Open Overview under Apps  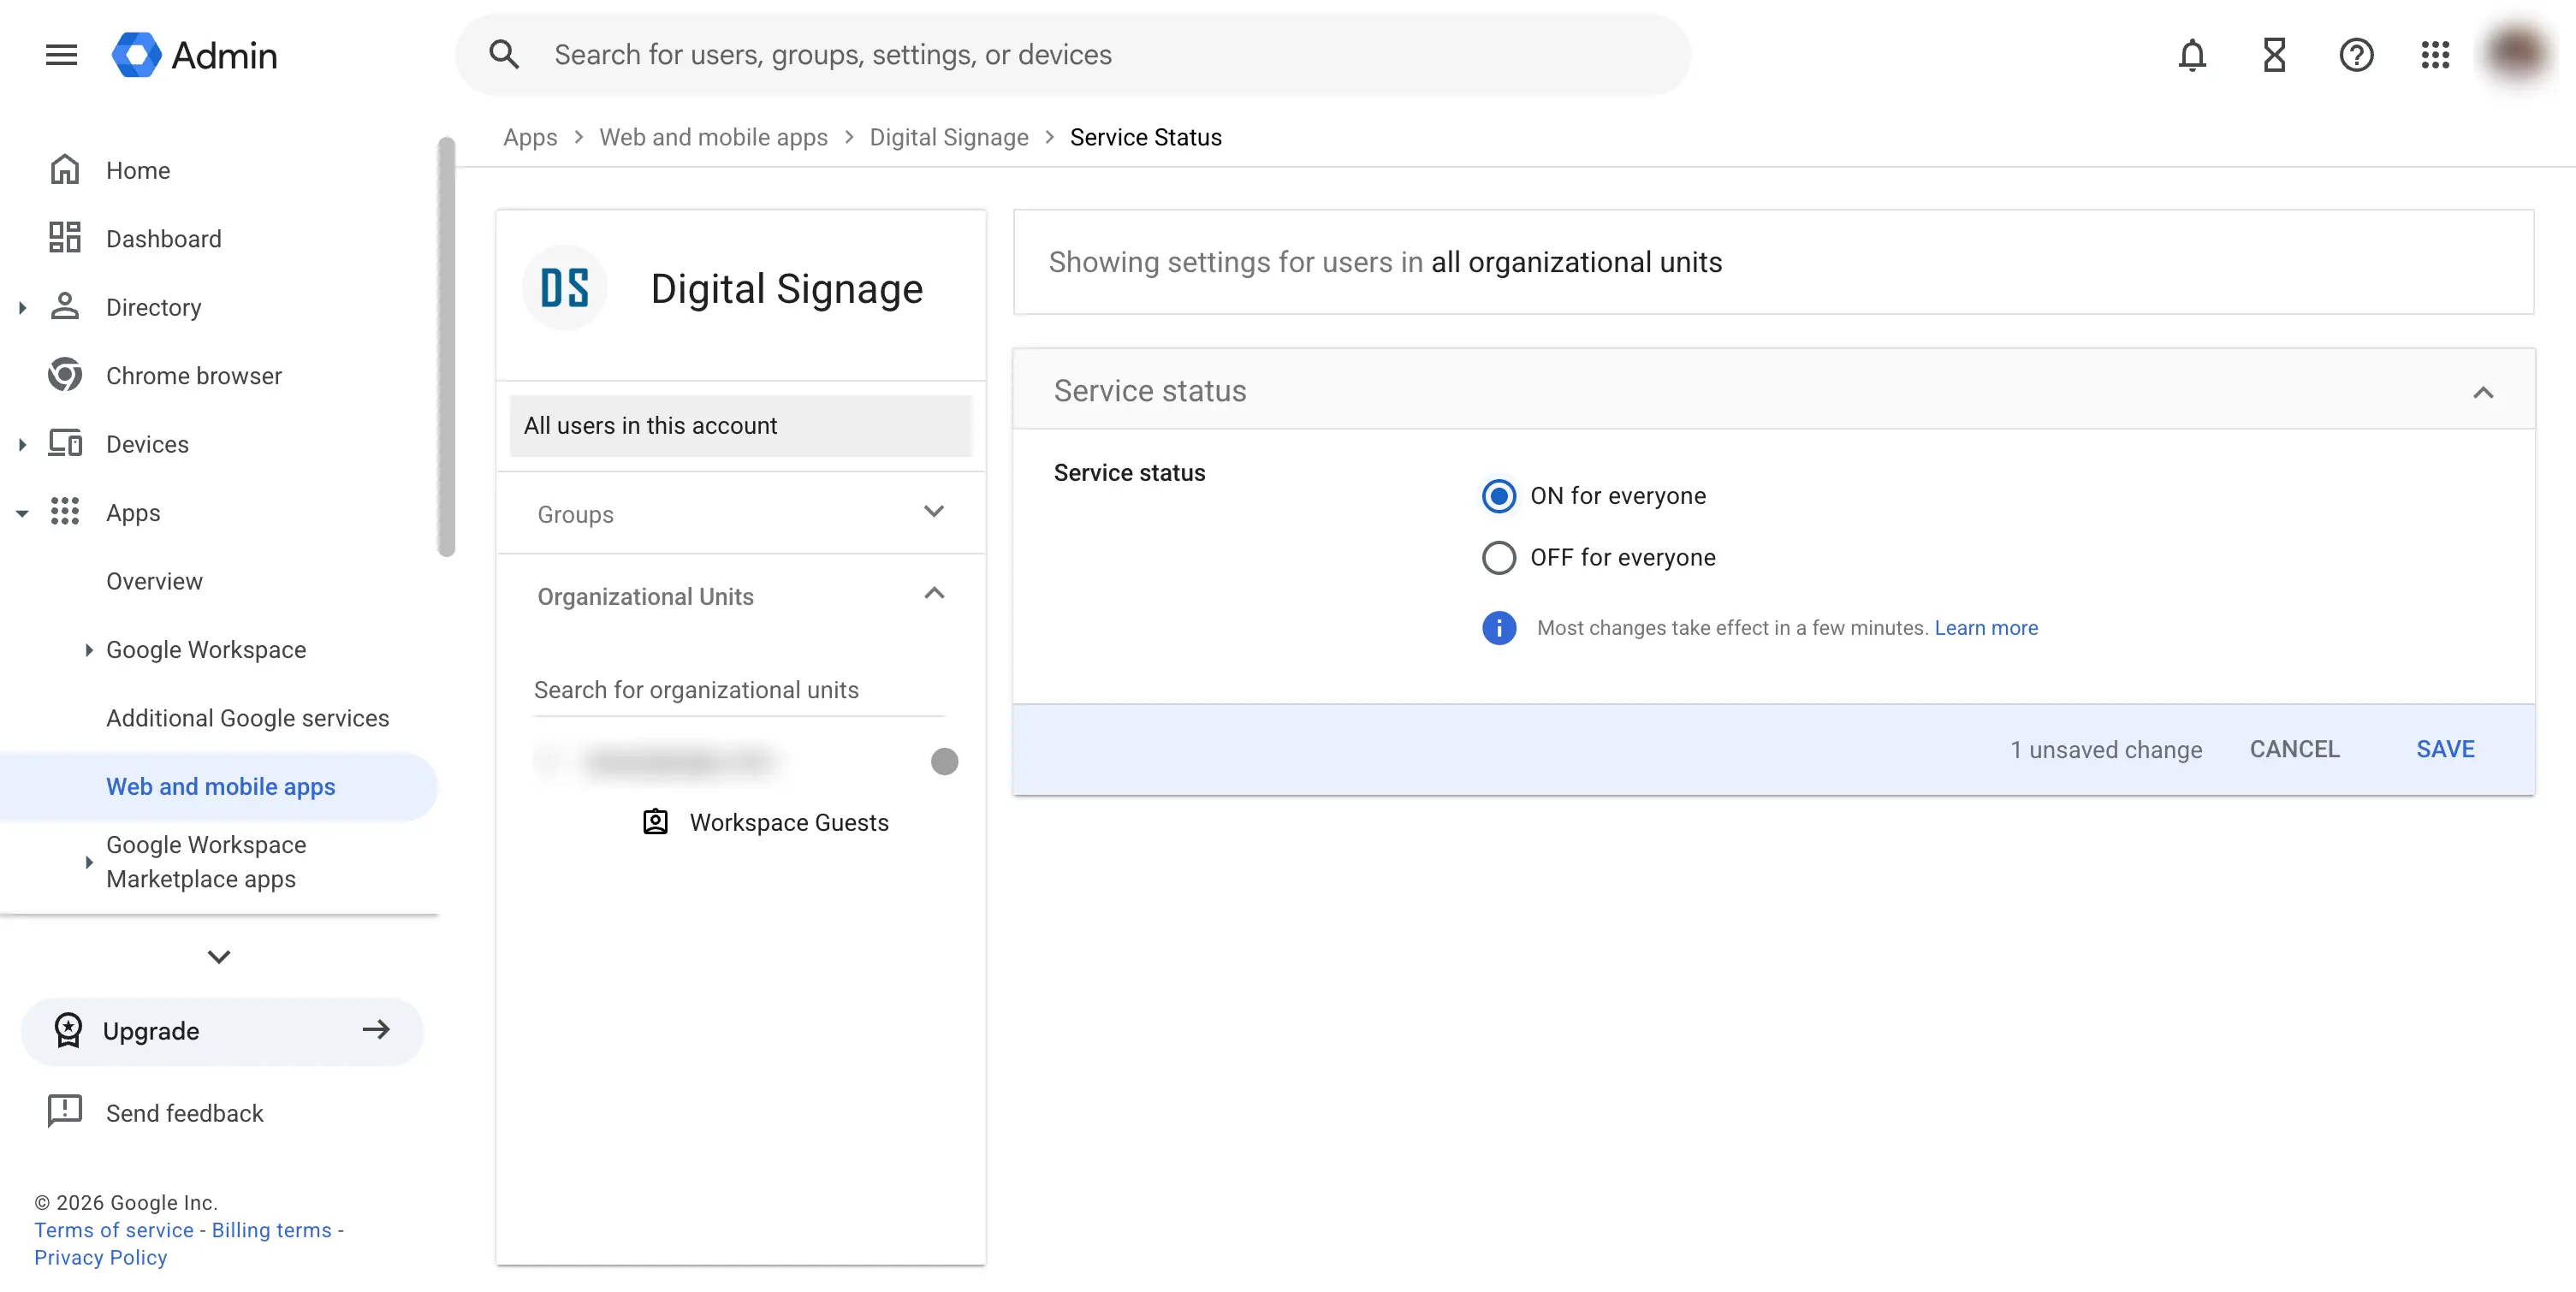point(154,581)
